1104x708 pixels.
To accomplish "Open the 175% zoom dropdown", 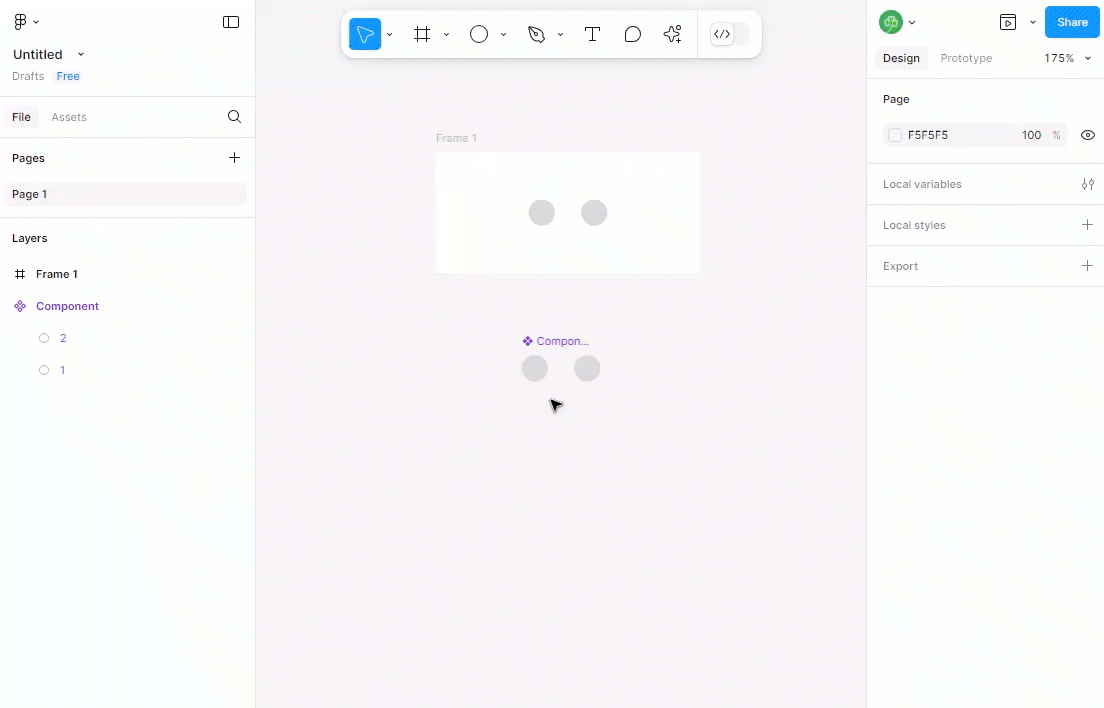I will coord(1067,58).
